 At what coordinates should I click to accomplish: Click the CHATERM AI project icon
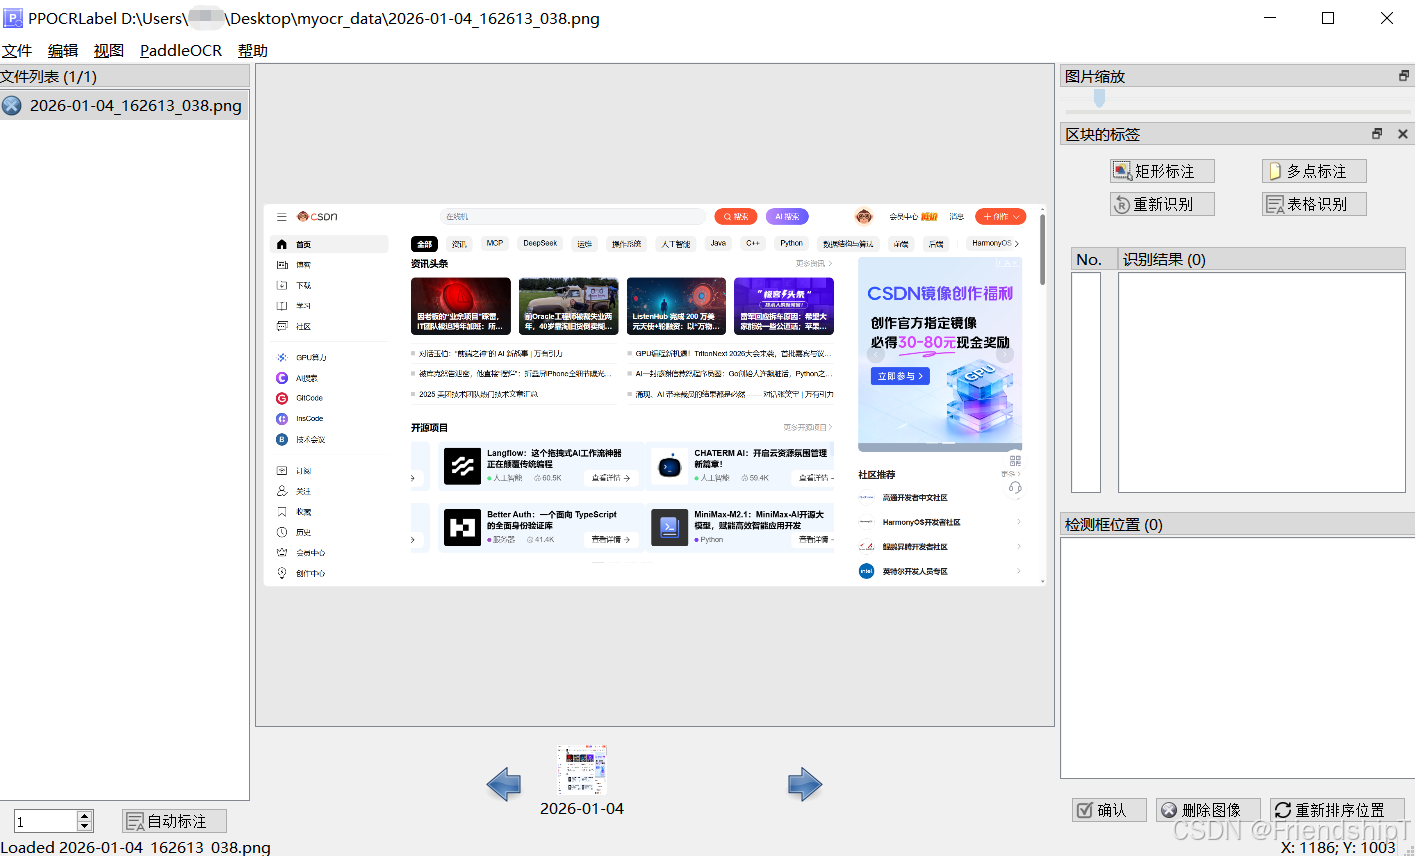click(669, 466)
